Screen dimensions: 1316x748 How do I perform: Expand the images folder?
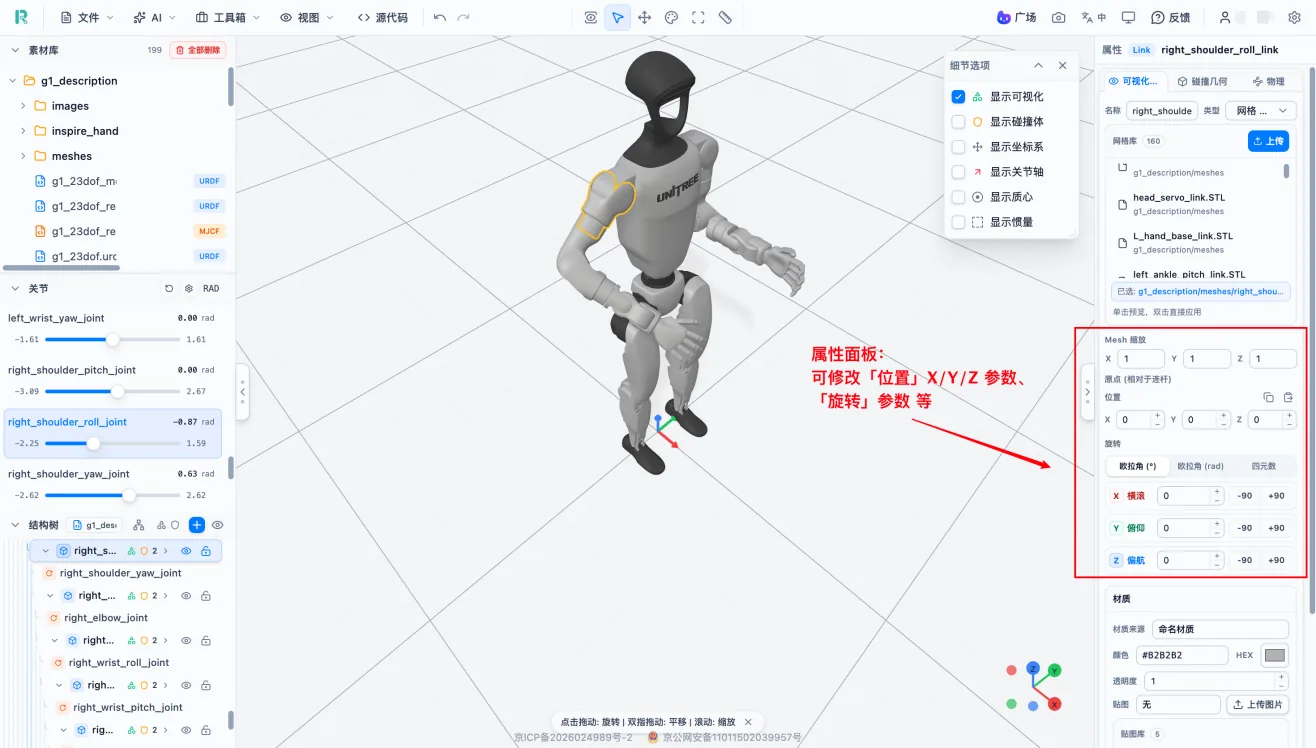point(23,105)
